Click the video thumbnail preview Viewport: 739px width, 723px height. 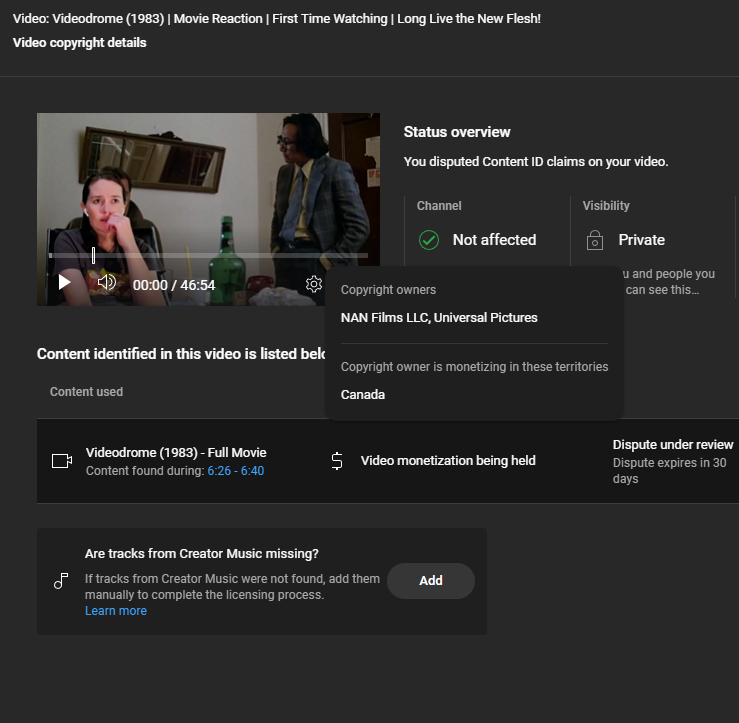(208, 209)
